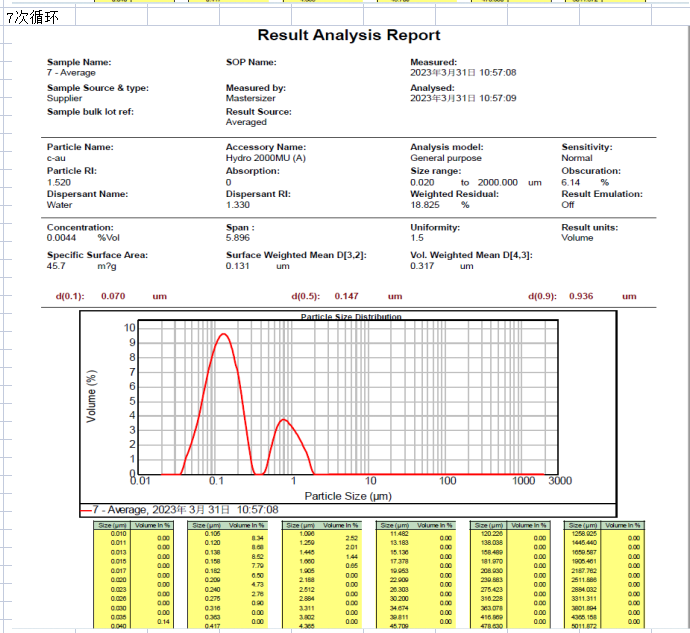Select the volume value 0.14

(163, 622)
